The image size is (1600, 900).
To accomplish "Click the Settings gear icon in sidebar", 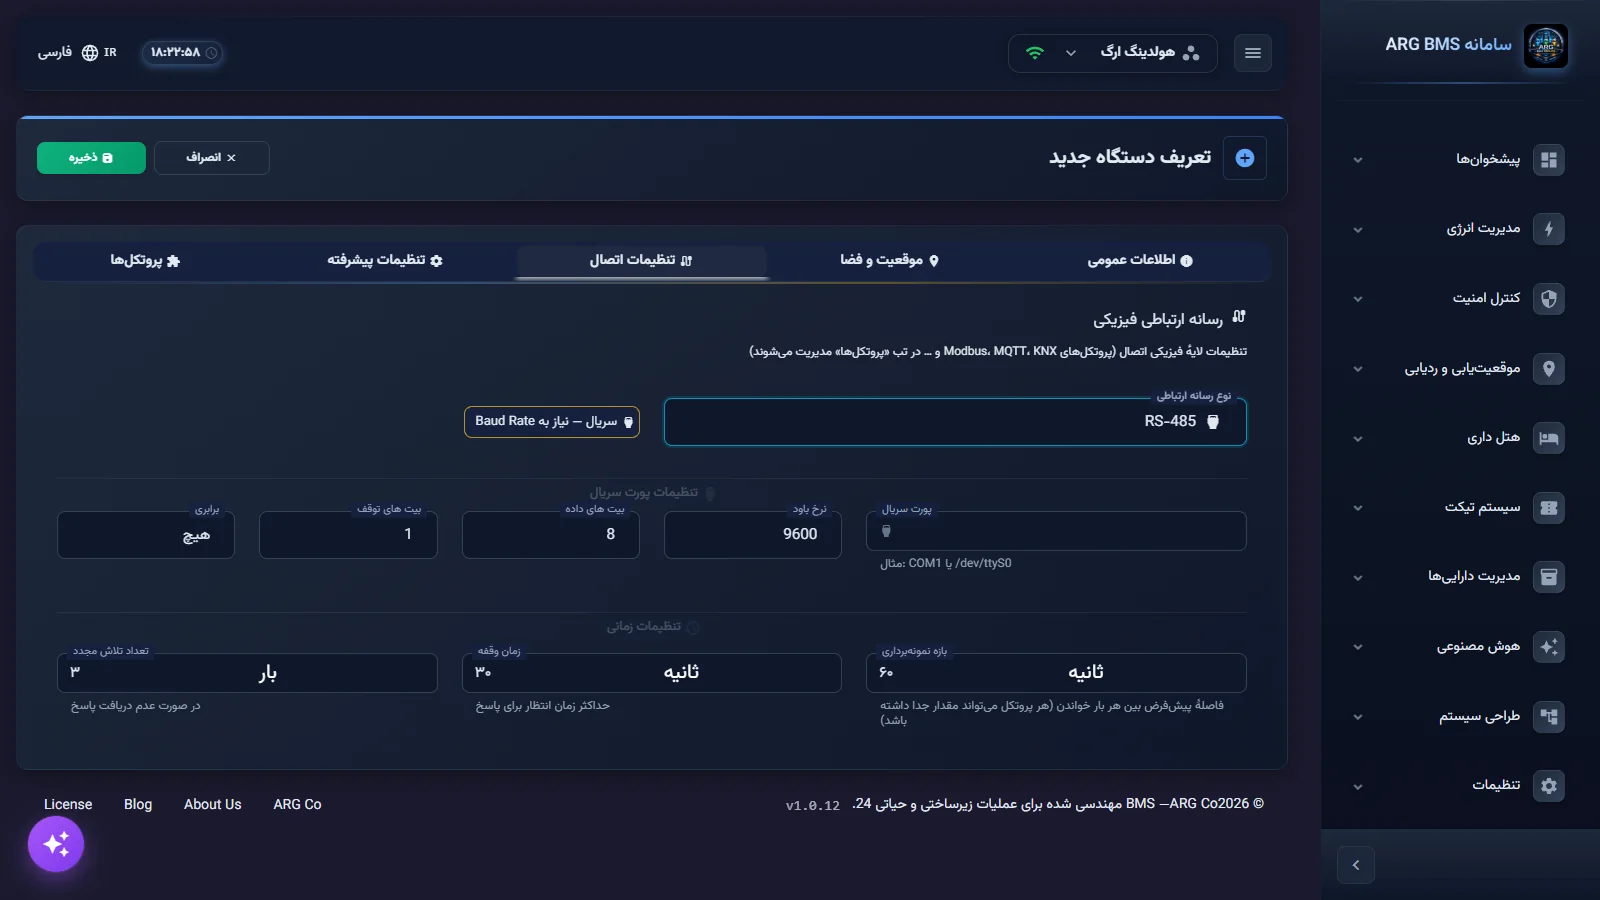I will tap(1549, 786).
